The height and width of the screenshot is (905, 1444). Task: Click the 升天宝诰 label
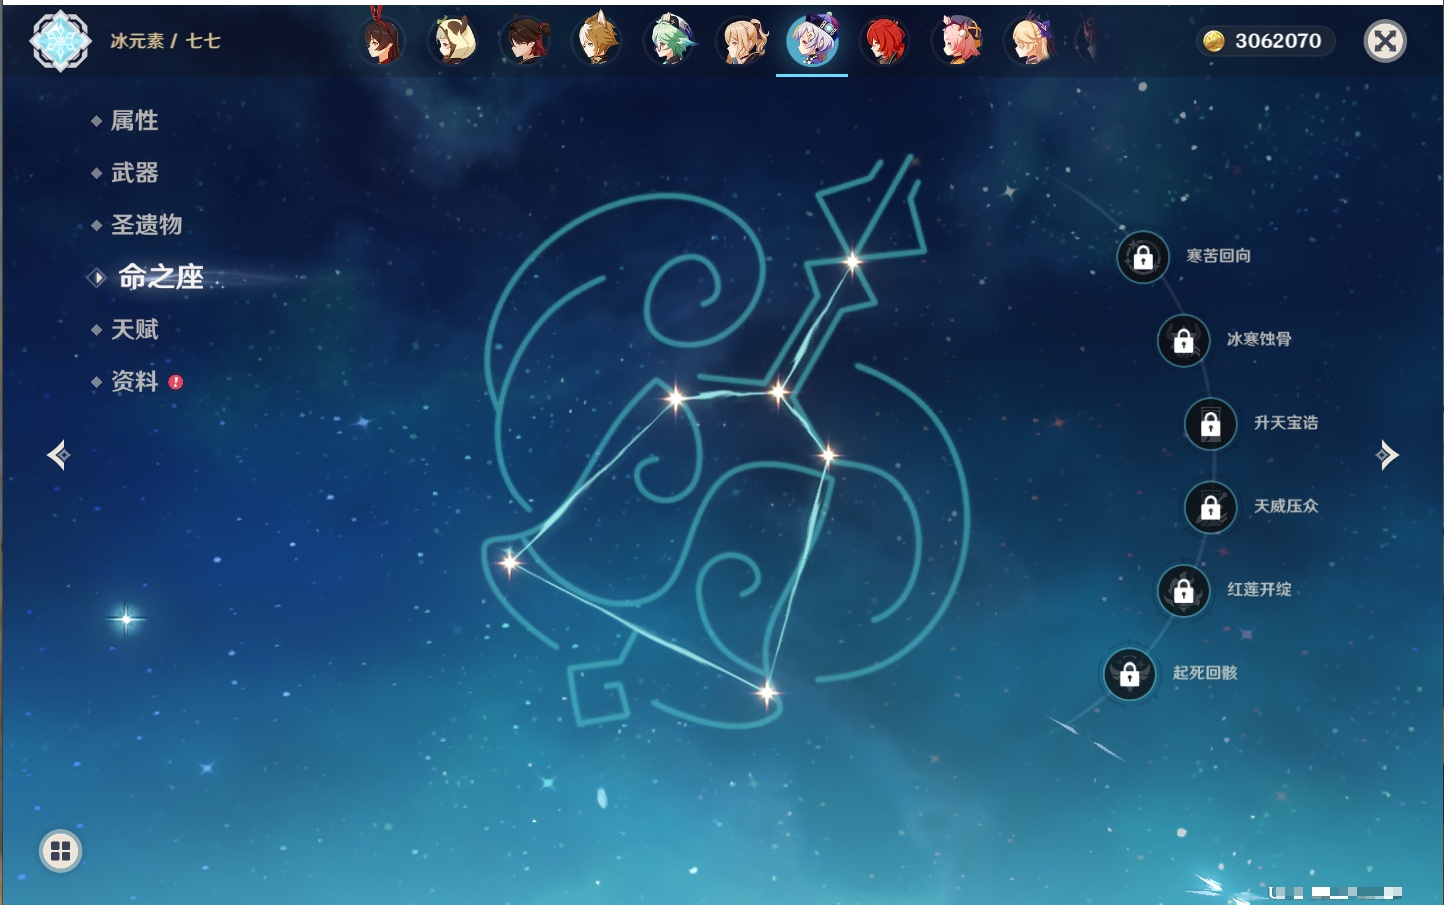(1286, 423)
